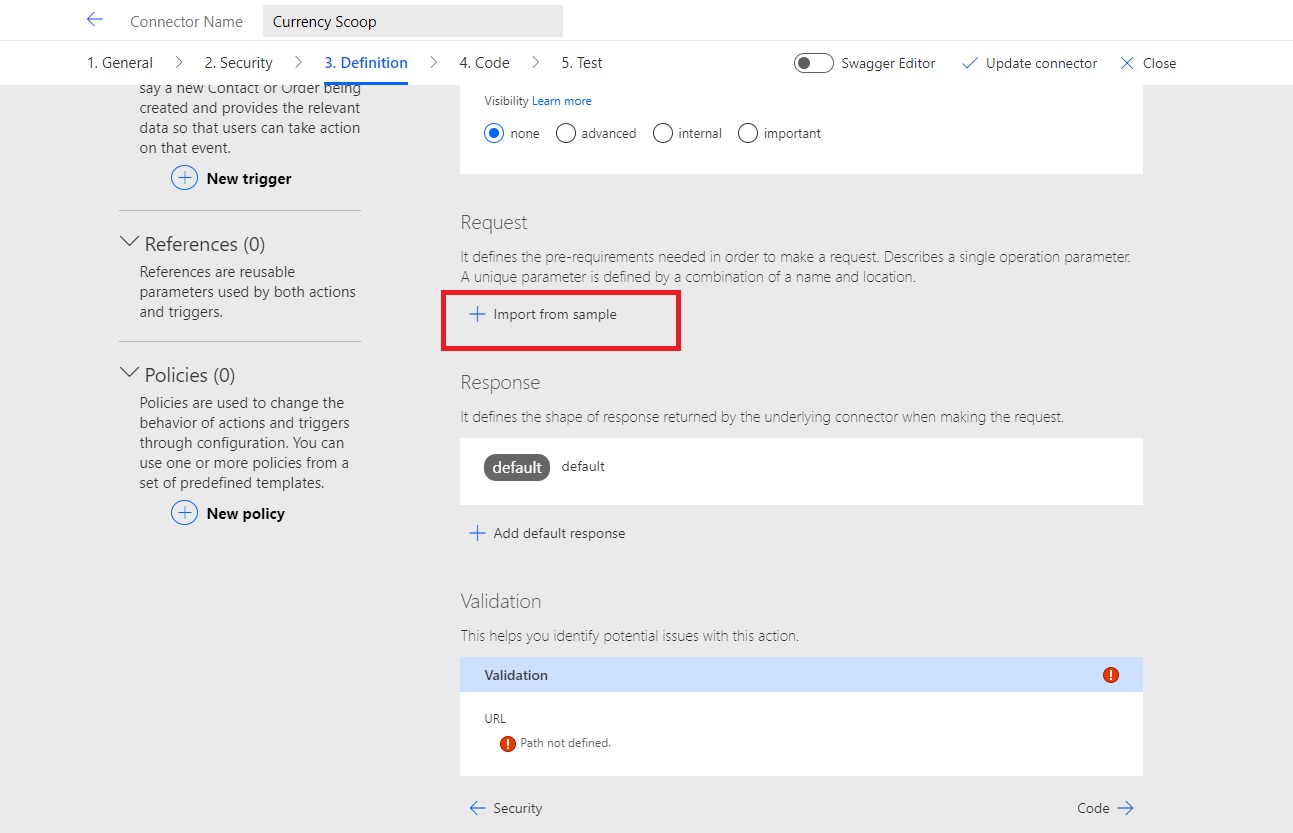Screen dimensions: 1293x833
Task: Click the New policy plus icon
Action: click(x=184, y=513)
